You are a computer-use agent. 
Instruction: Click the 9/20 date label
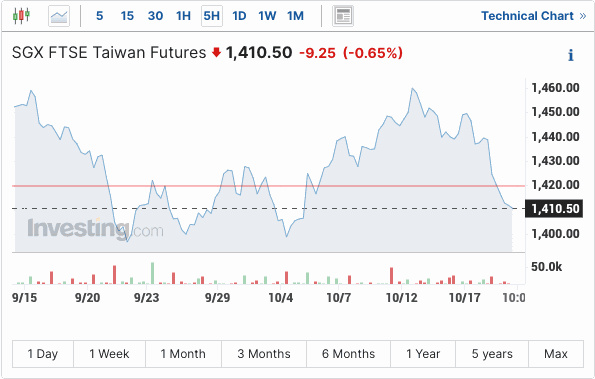(87, 297)
